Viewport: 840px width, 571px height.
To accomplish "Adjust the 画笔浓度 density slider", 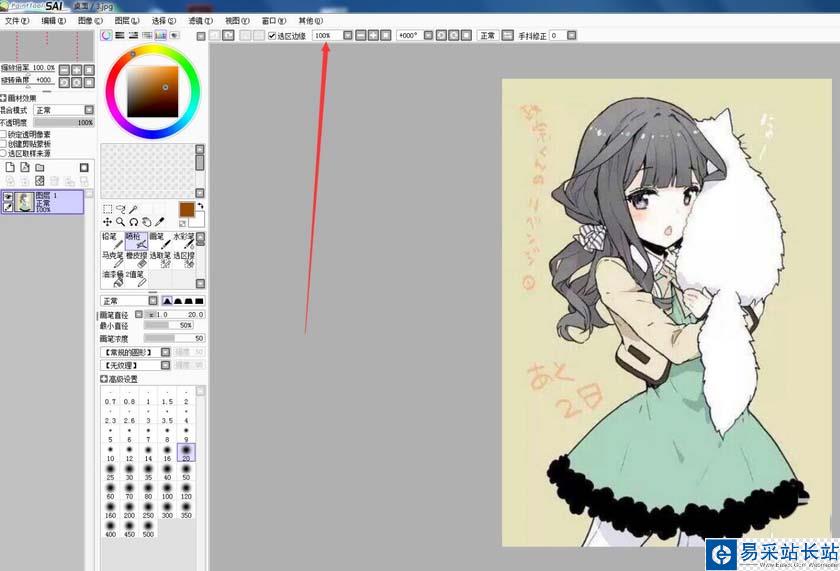I will pos(174,339).
